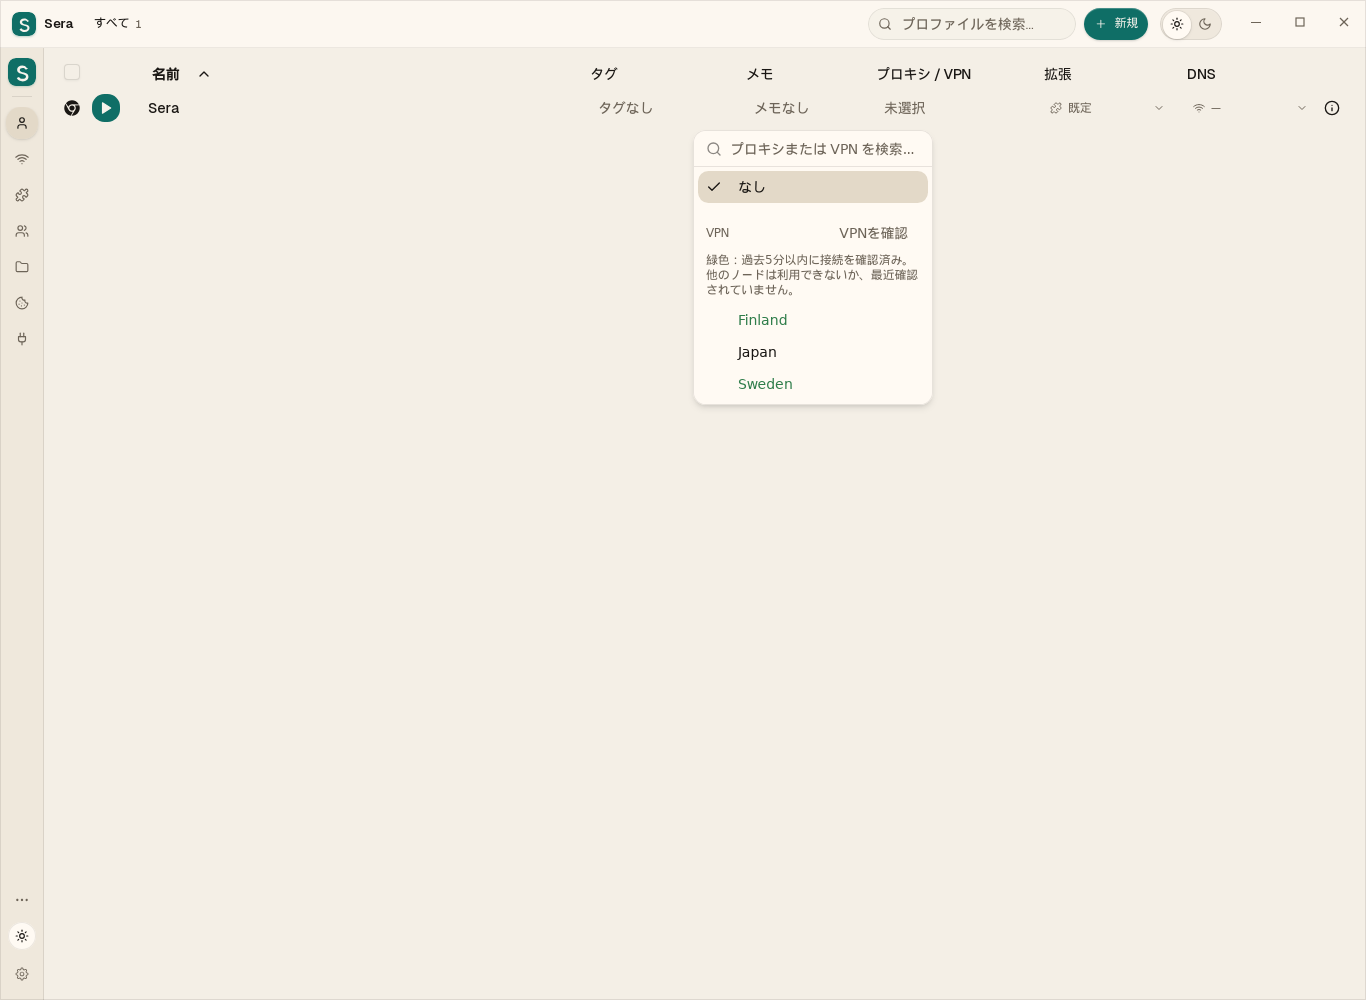Image resolution: width=1366 pixels, height=1000 pixels.
Task: Open the proxy wifi icon in the sidebar
Action: [22, 159]
